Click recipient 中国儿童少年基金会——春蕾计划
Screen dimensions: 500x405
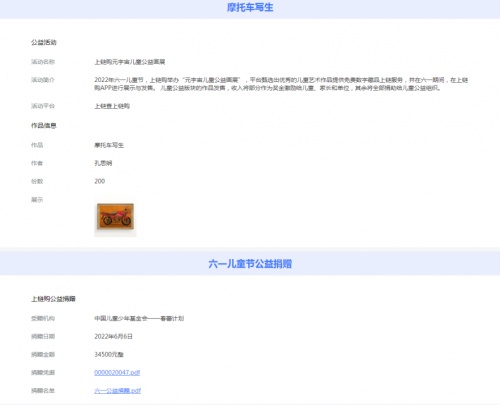139,318
